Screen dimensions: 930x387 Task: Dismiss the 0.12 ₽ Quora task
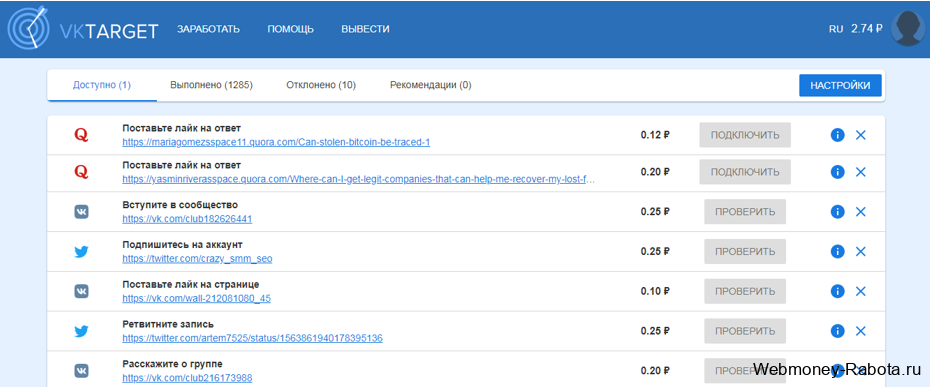(x=861, y=135)
